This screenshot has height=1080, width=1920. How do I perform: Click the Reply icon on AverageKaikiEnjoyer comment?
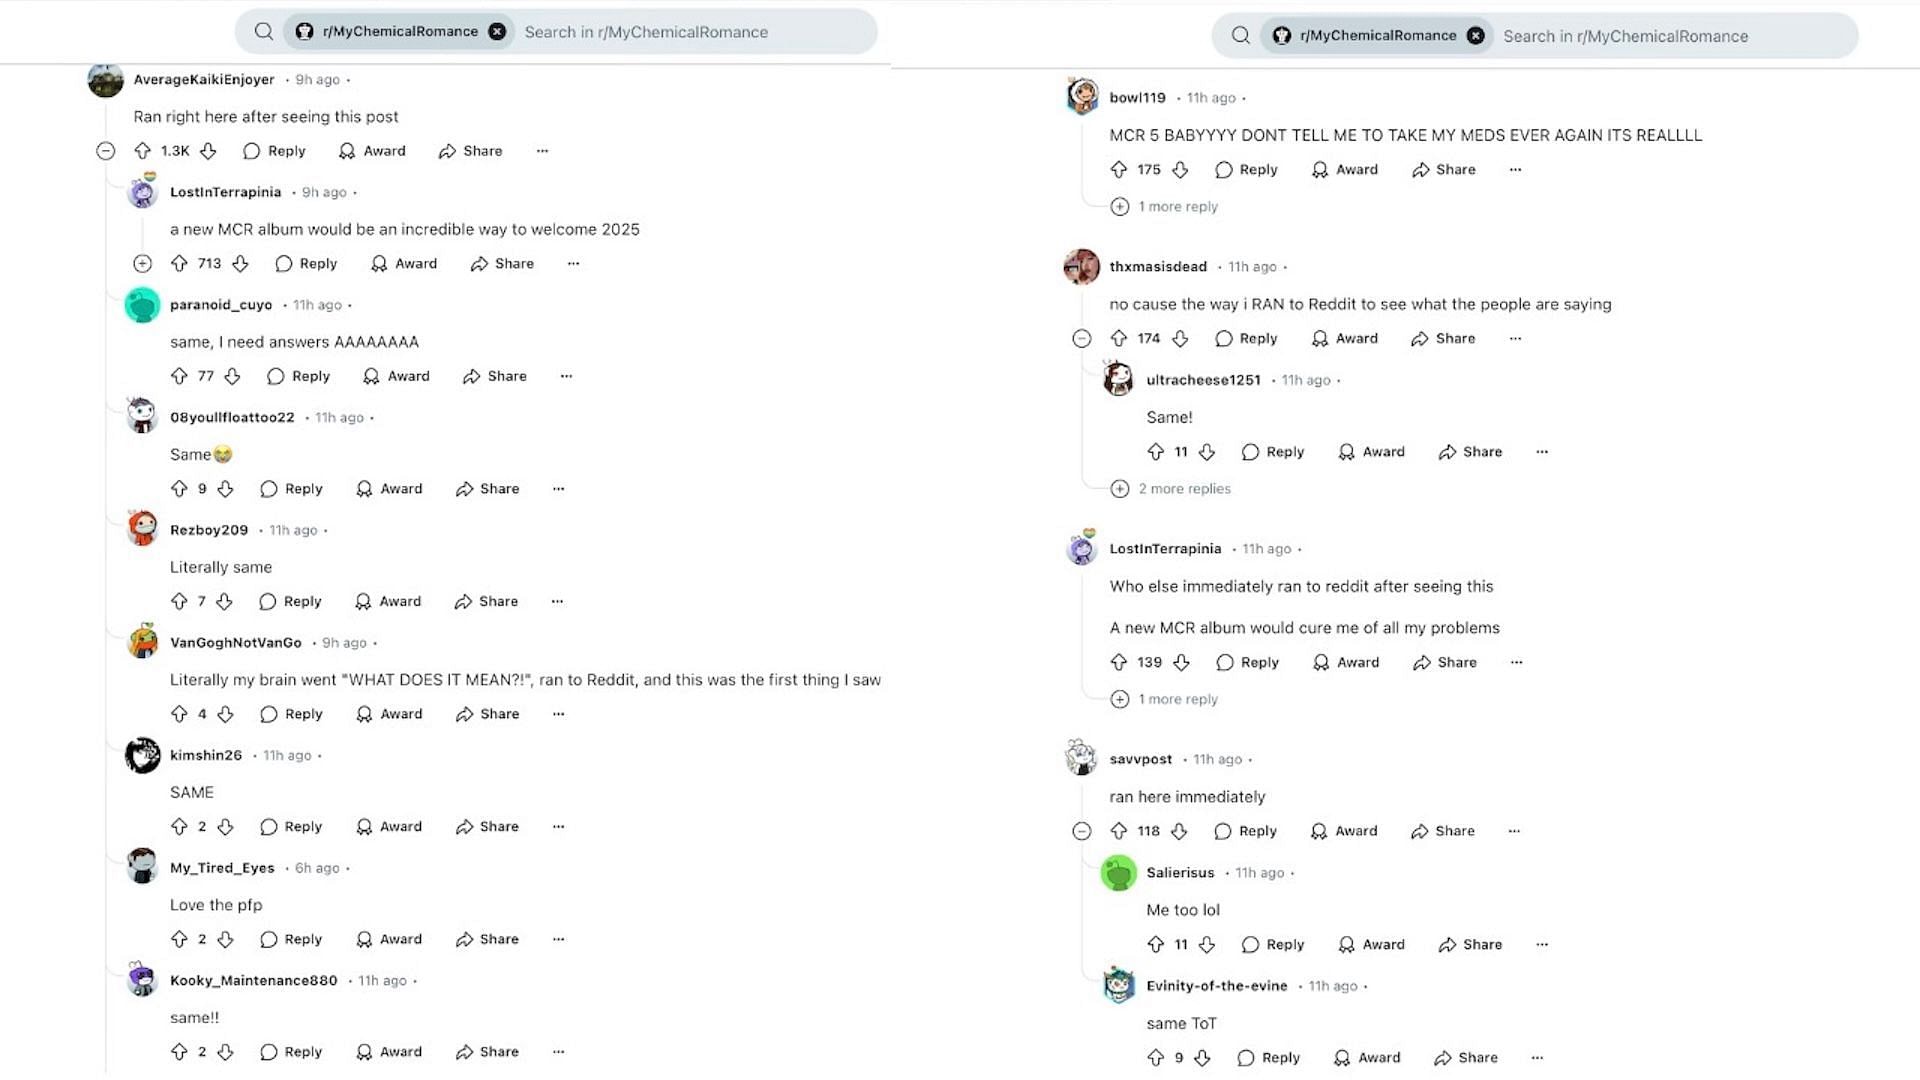click(253, 150)
